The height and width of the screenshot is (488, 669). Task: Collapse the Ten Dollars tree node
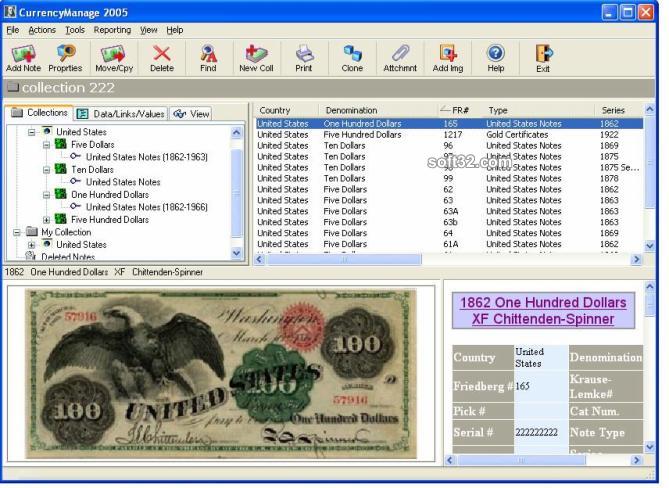[47, 170]
